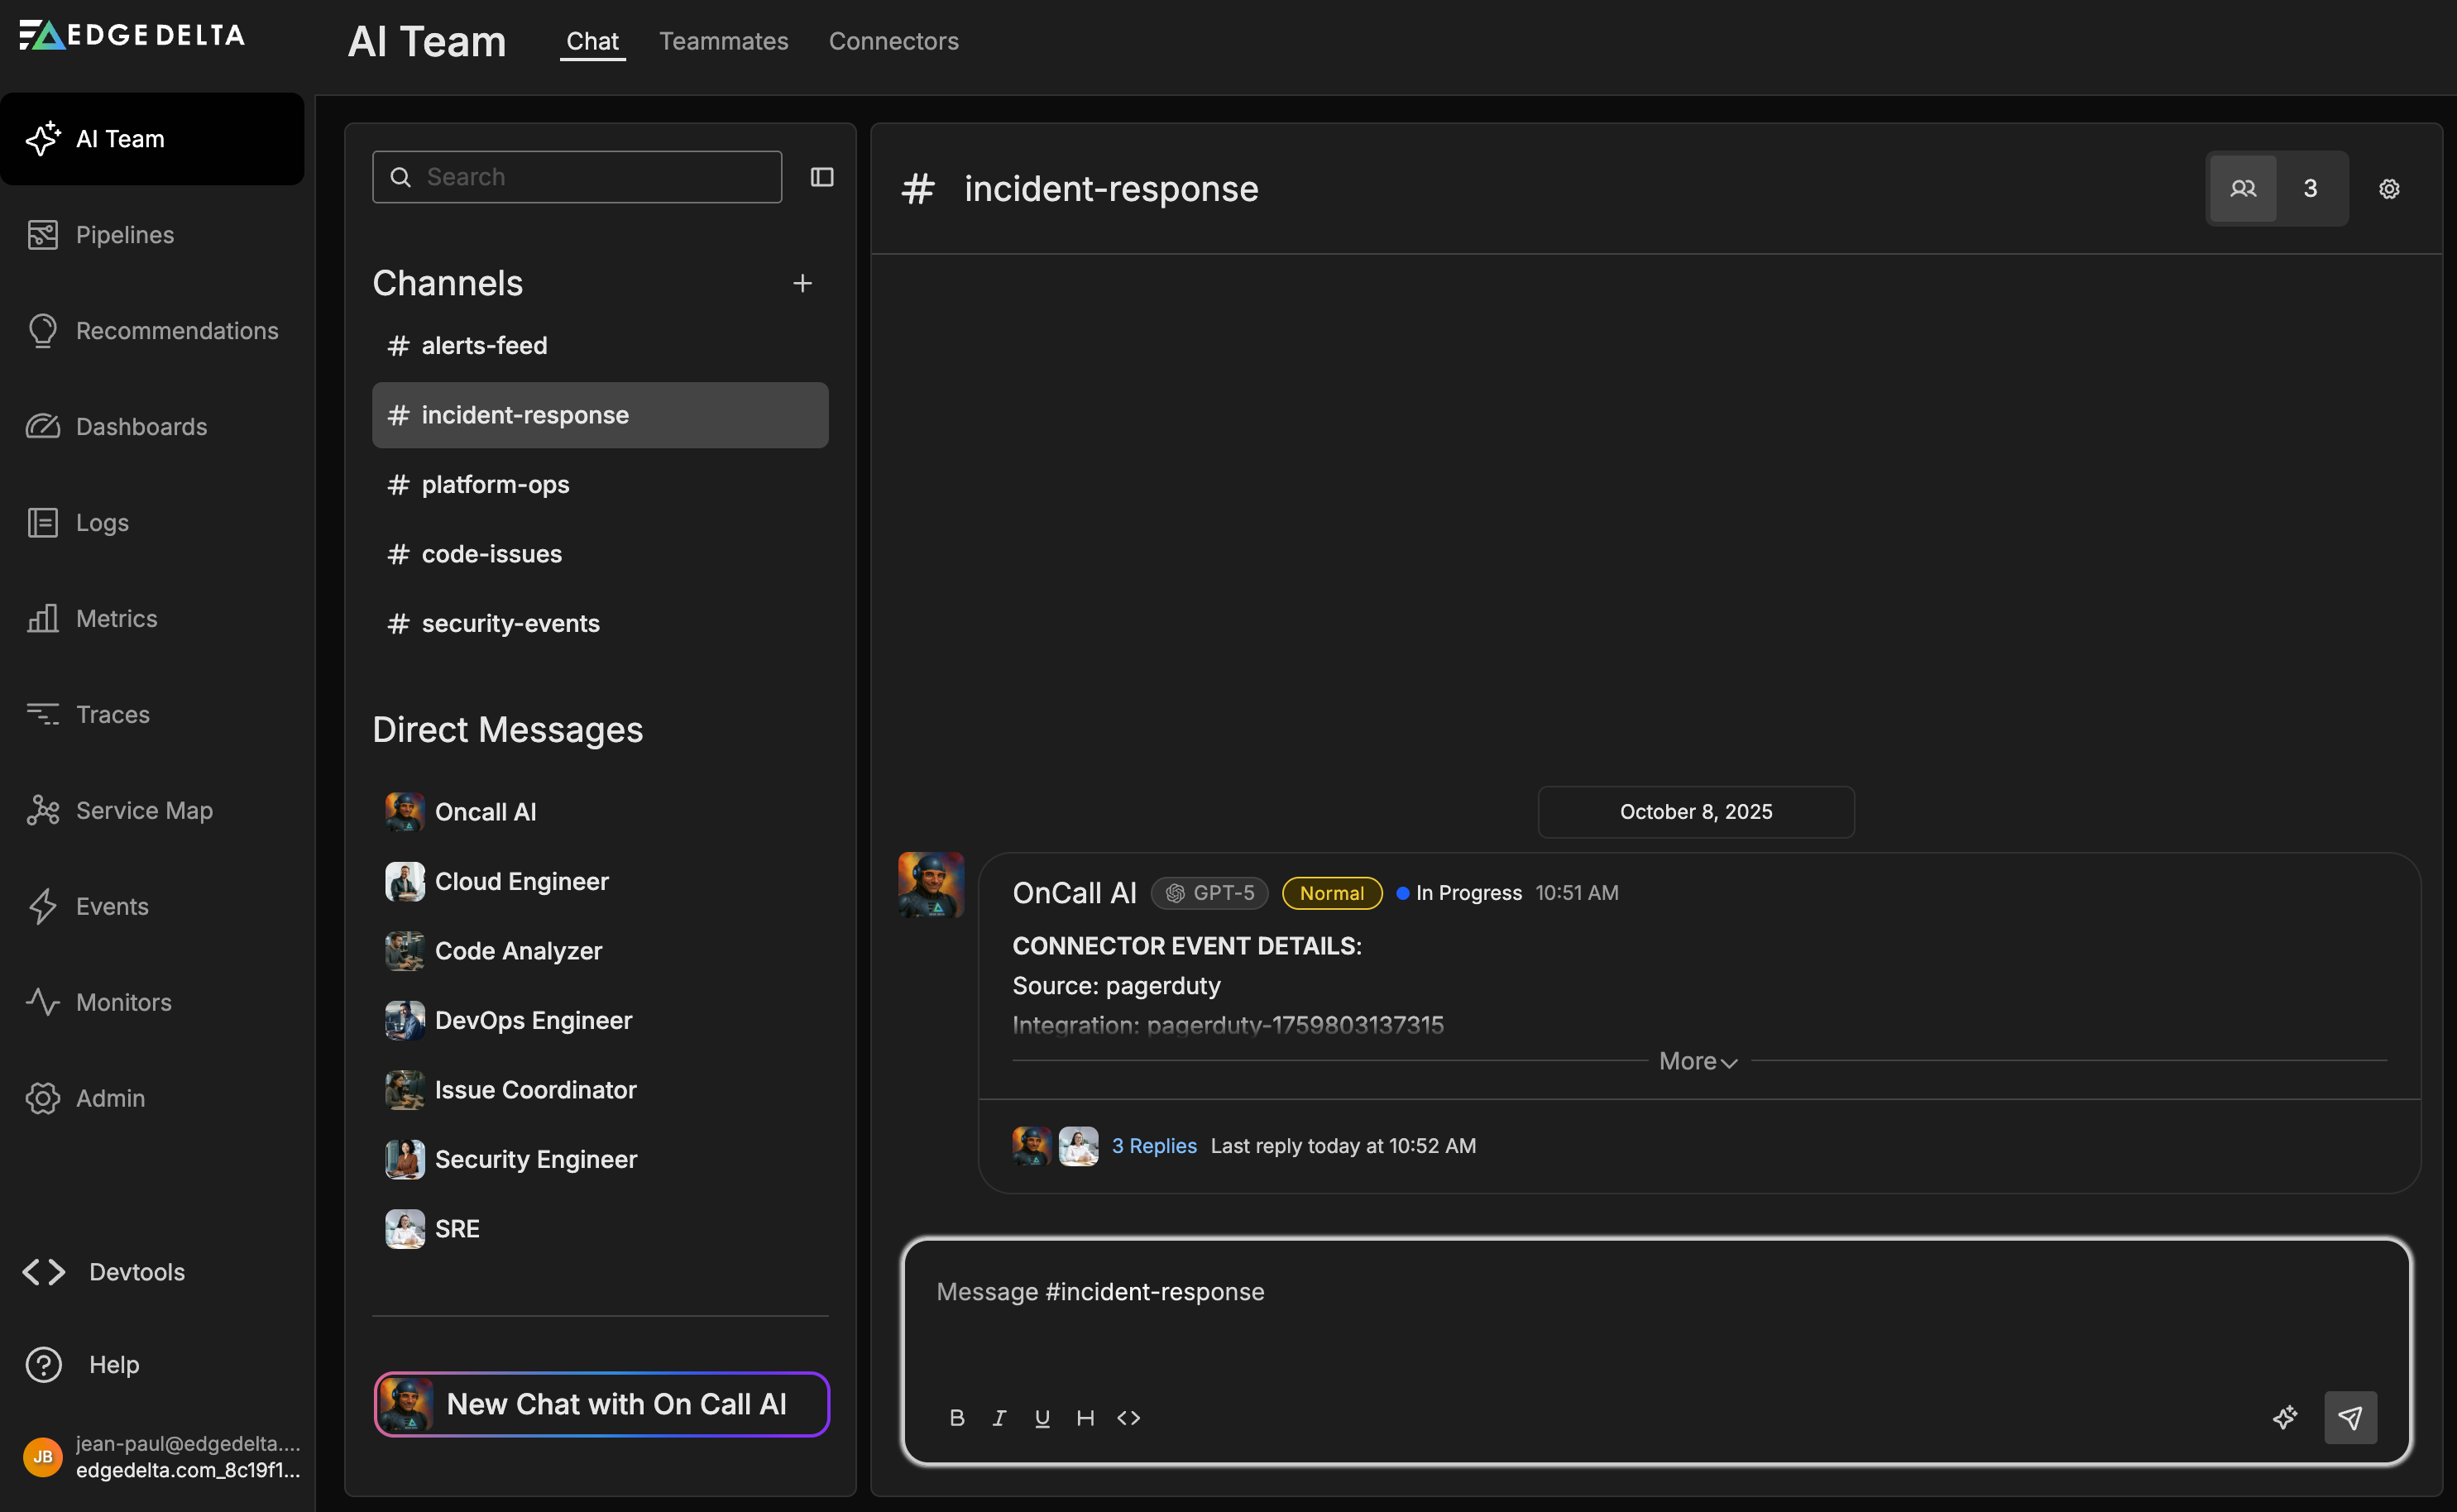Start New Chat with On Call AI
Image resolution: width=2457 pixels, height=1512 pixels.
[x=601, y=1404]
